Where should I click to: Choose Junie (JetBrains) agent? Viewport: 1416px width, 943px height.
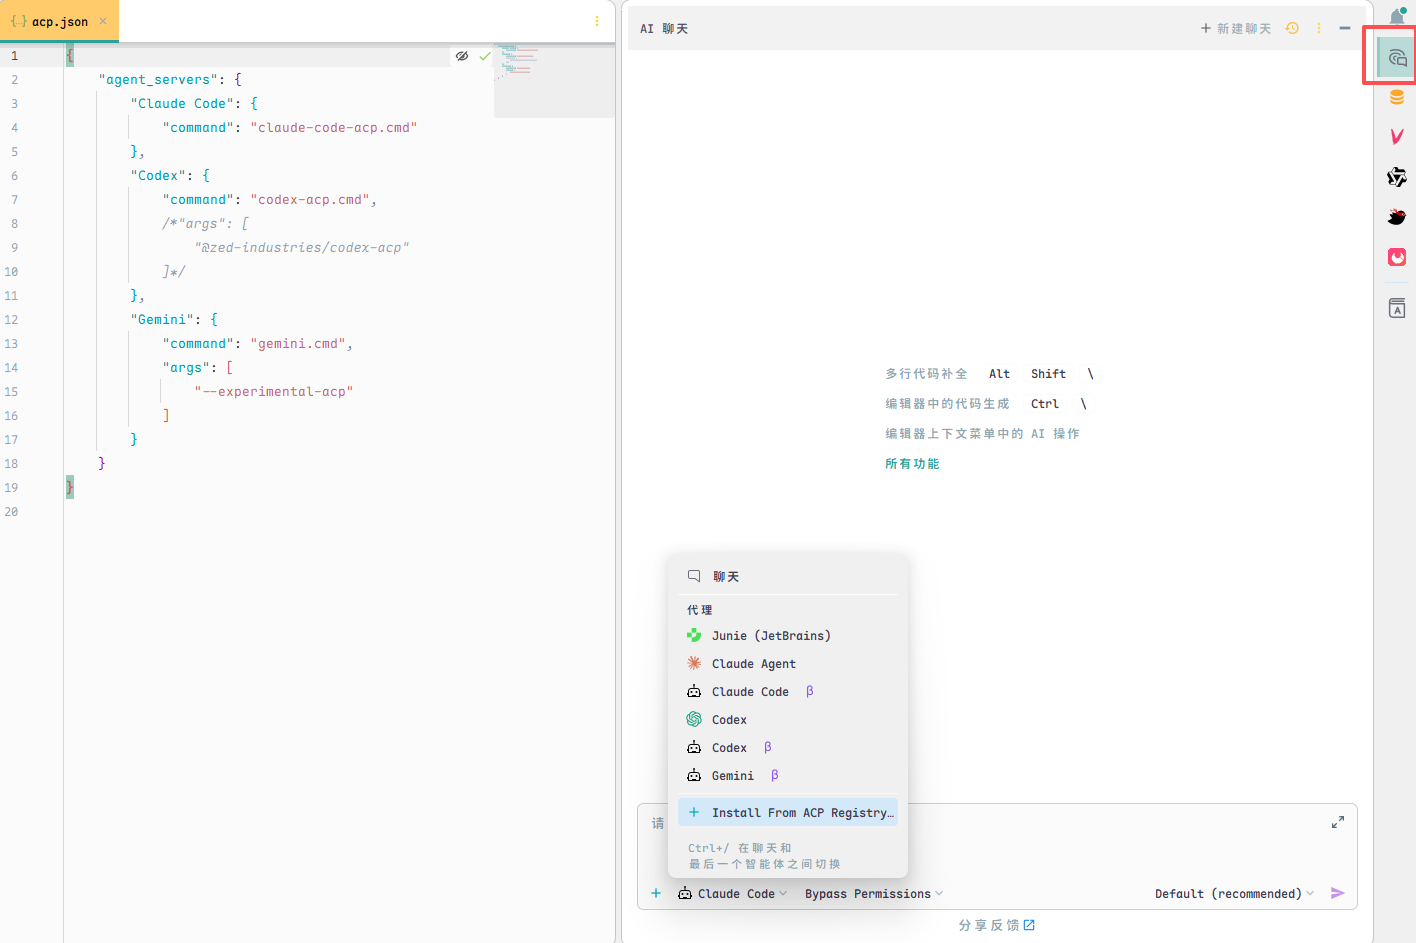tap(788, 636)
